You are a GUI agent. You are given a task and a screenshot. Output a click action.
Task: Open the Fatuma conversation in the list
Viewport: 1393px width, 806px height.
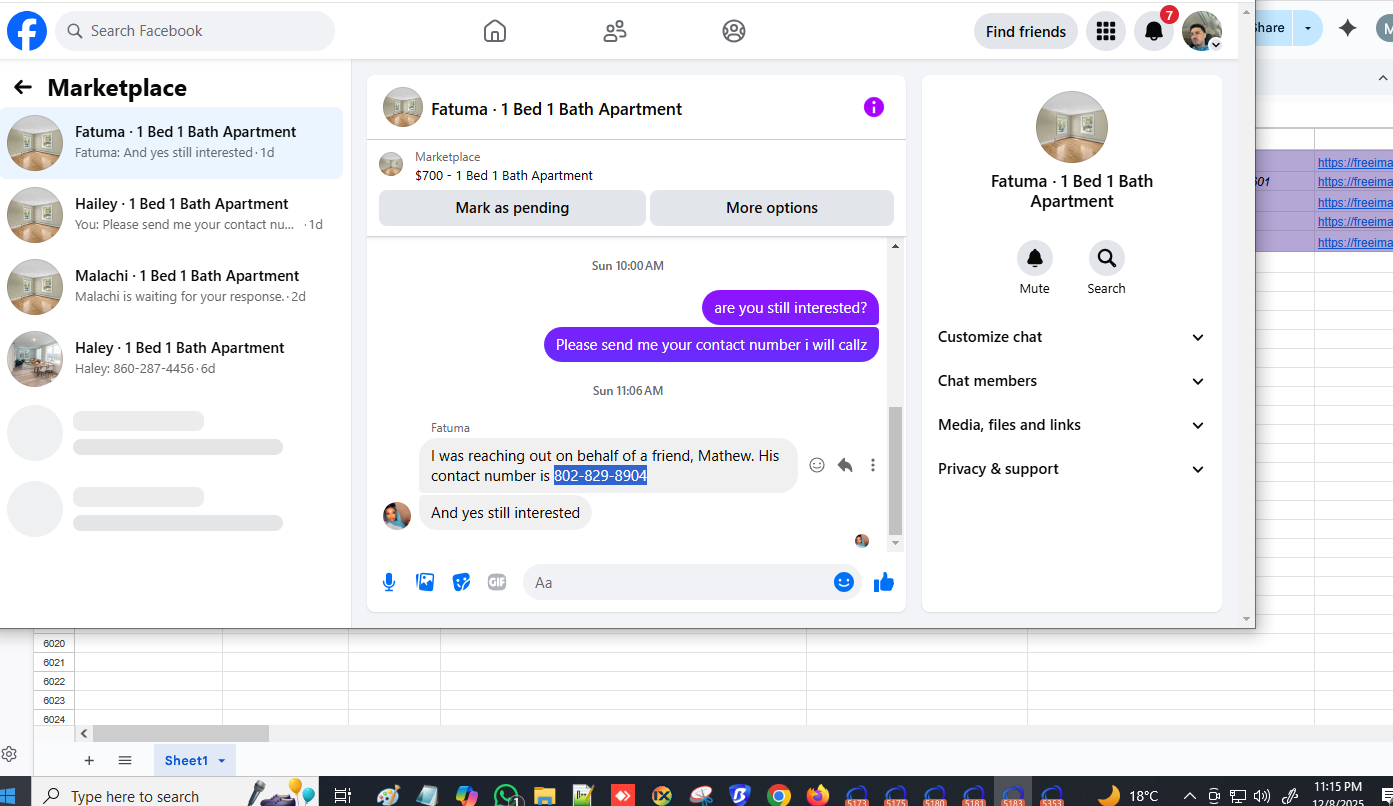172,143
